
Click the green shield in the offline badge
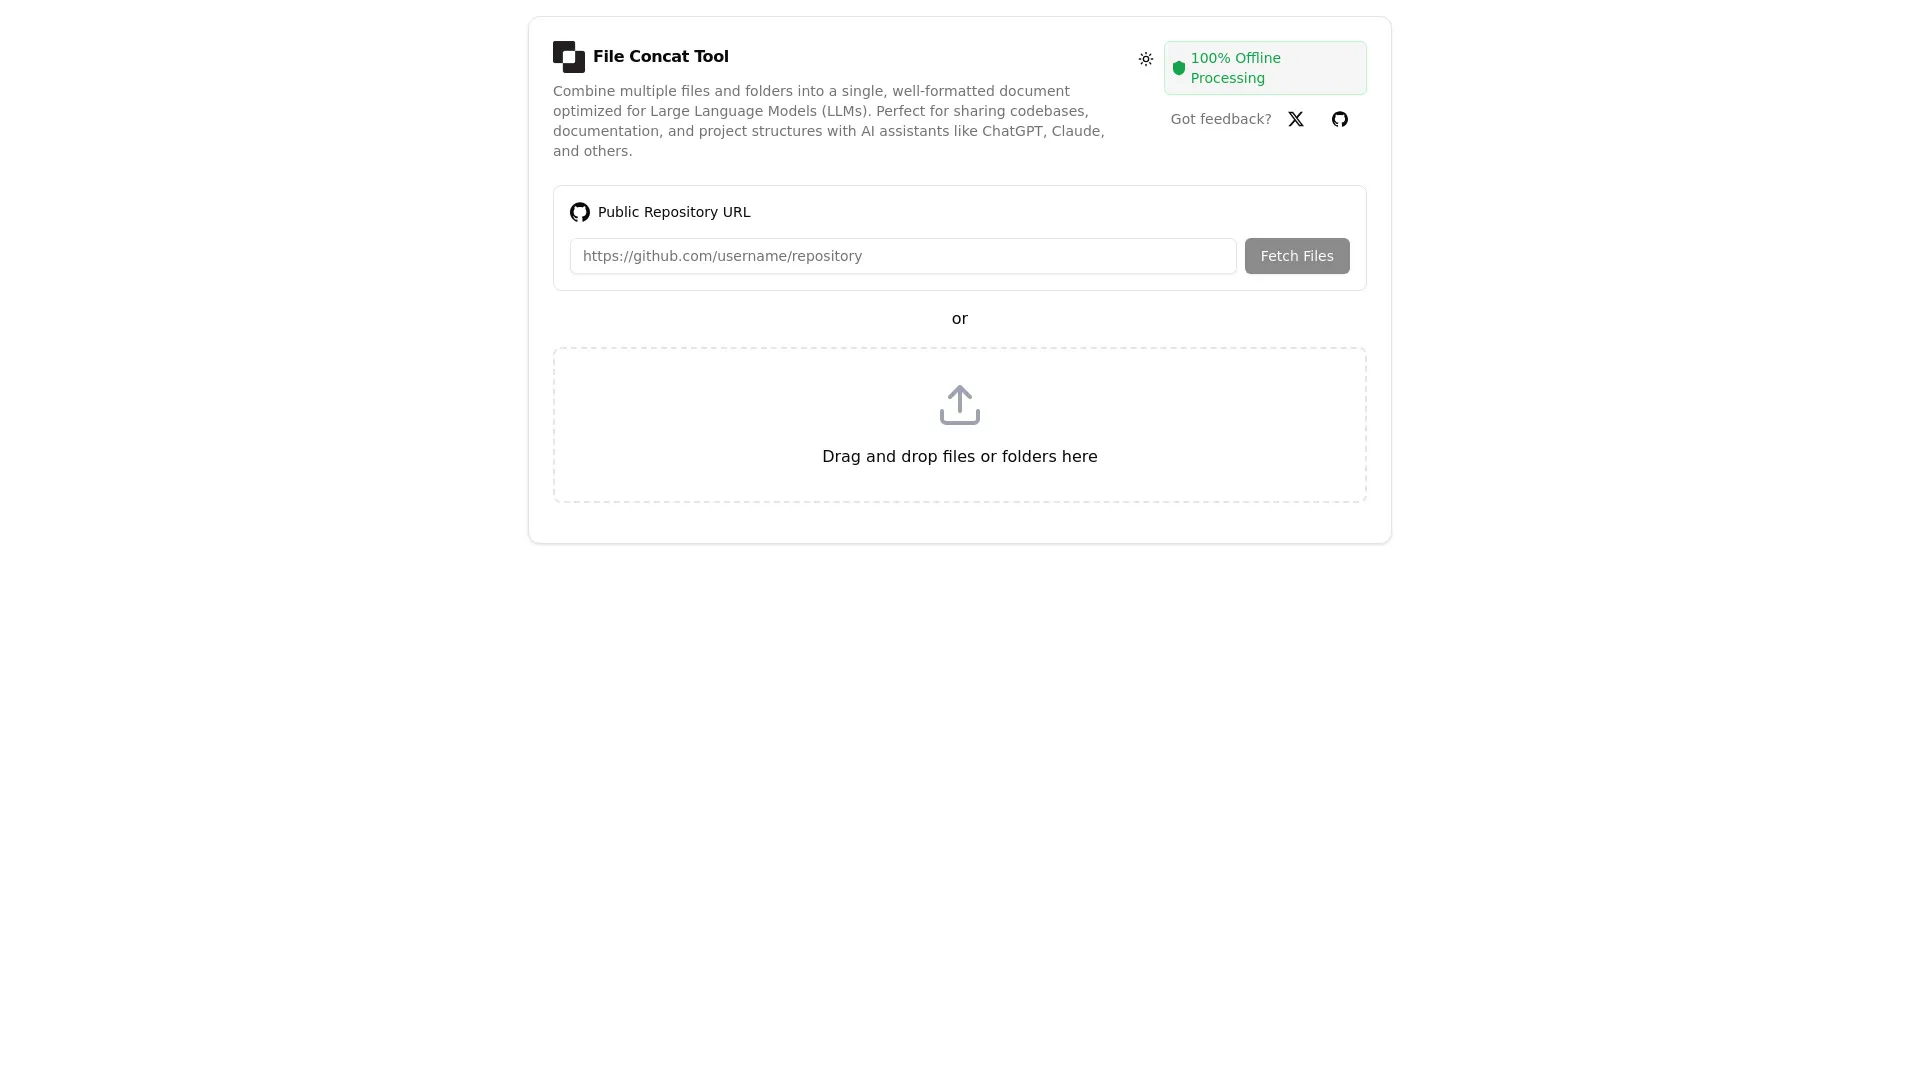point(1180,69)
